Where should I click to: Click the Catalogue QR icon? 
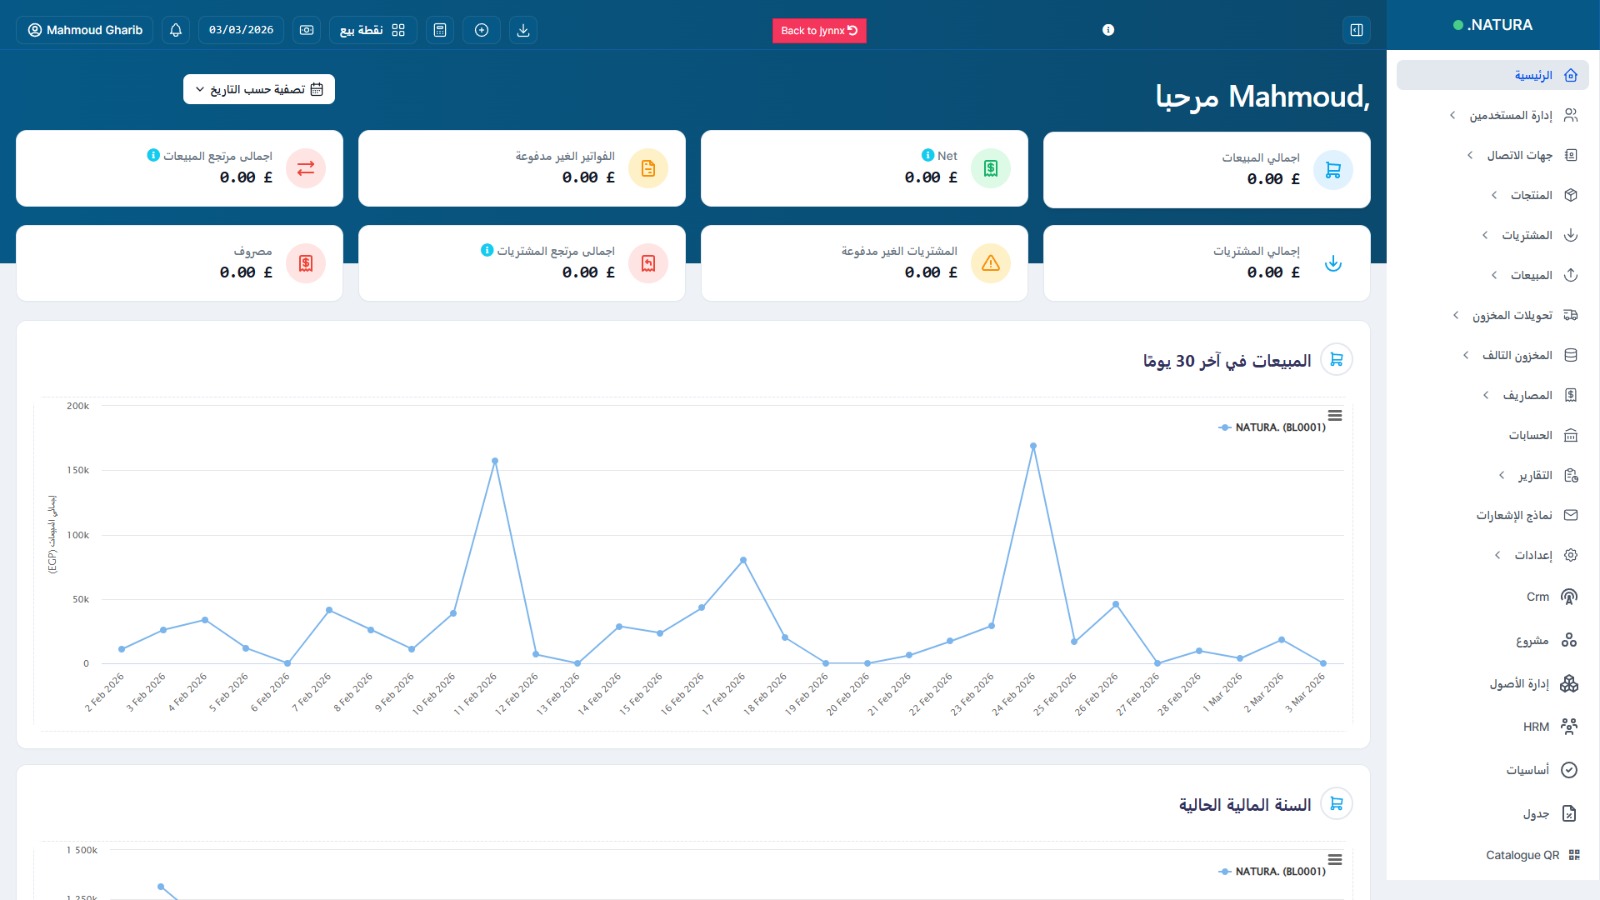tap(1574, 855)
